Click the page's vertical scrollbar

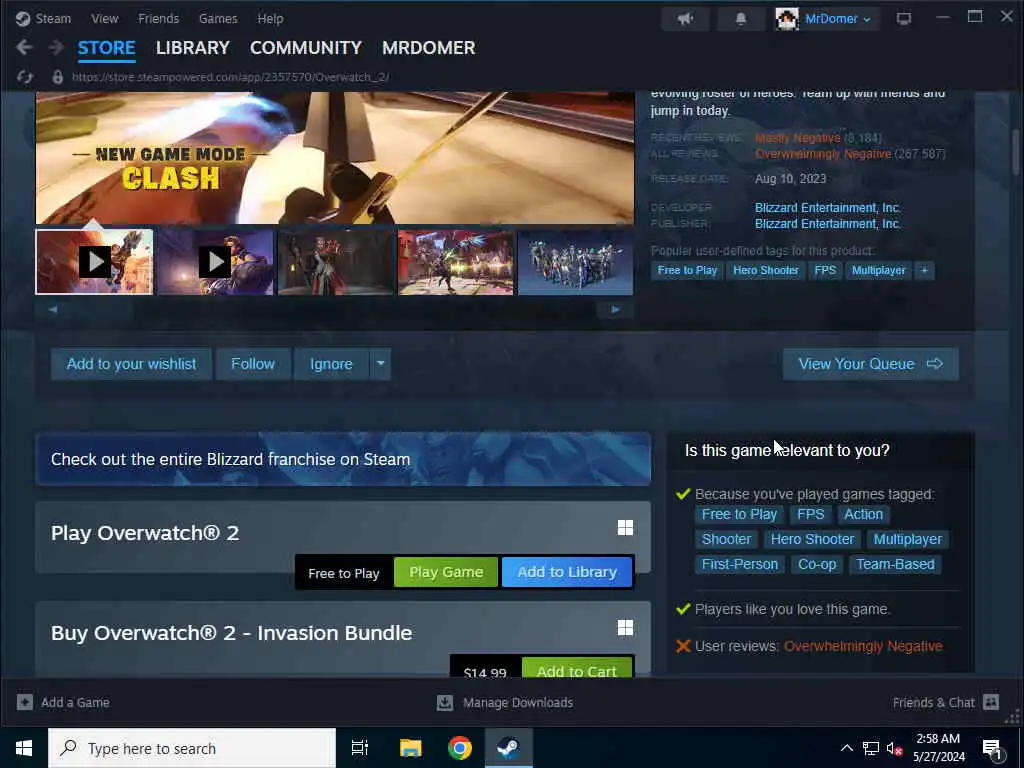(x=1016, y=152)
